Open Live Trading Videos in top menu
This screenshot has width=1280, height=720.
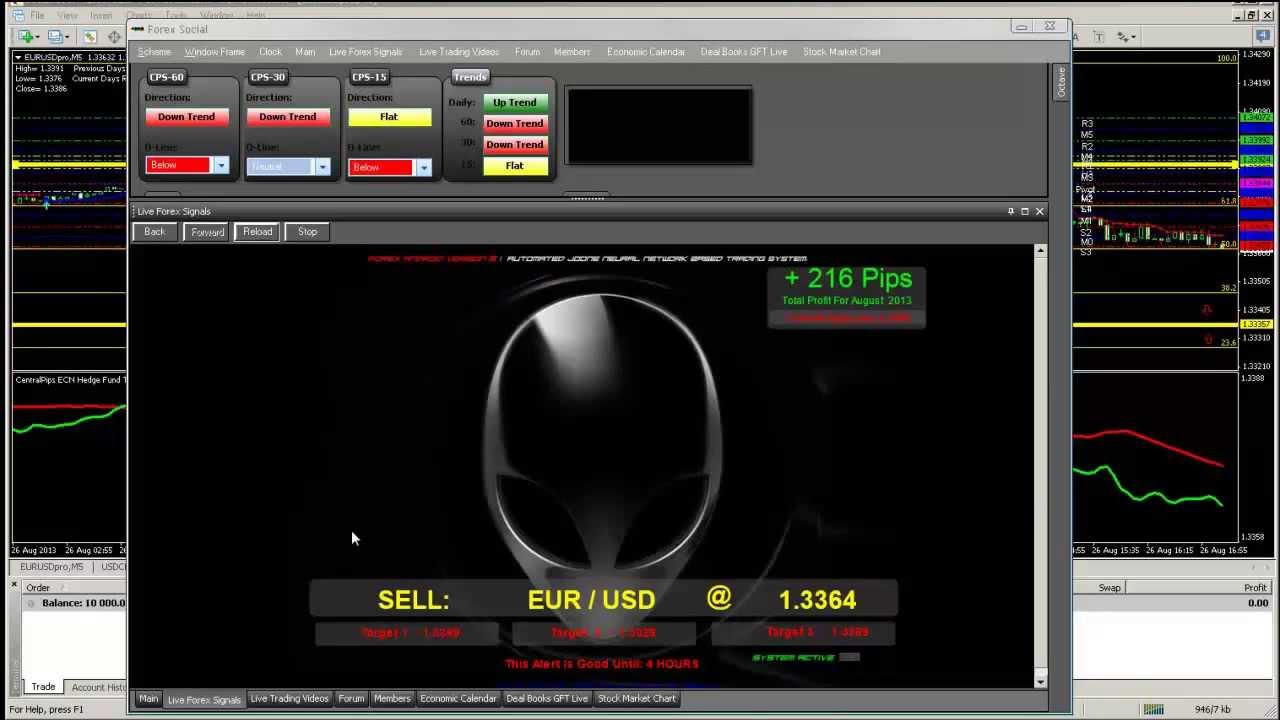[459, 52]
